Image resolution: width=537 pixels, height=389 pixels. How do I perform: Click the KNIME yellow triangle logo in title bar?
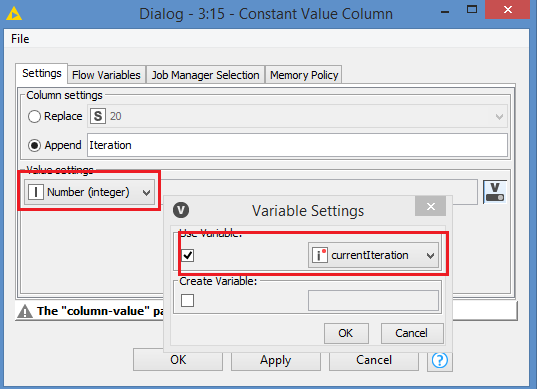pyautogui.click(x=14, y=14)
